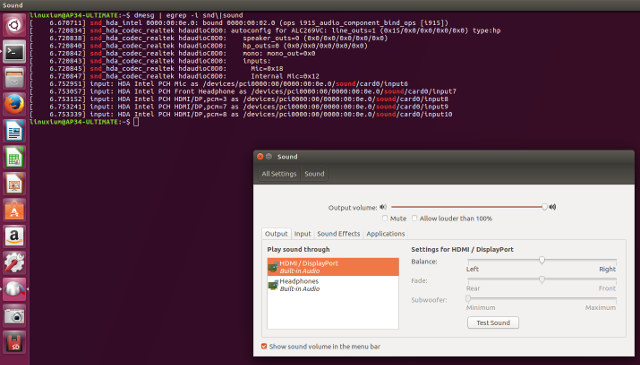Viewport: 640px width, 365px height.
Task: Check Allow louder than 100%
Action: point(414,218)
